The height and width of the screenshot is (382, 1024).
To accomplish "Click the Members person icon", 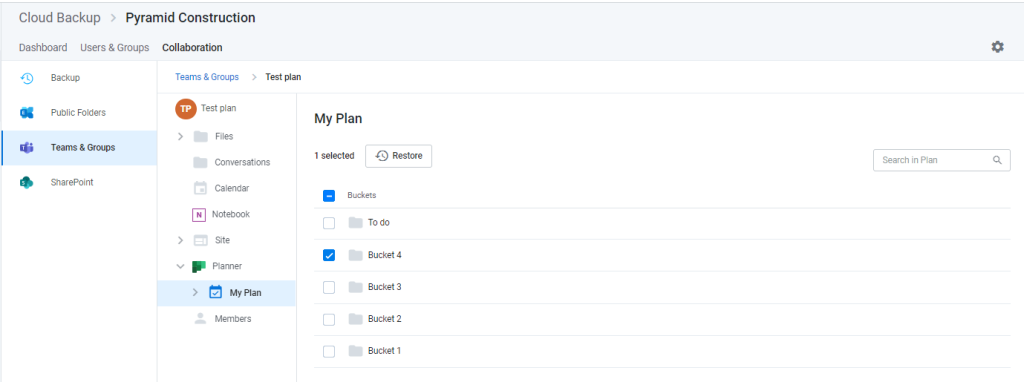I will 201,319.
